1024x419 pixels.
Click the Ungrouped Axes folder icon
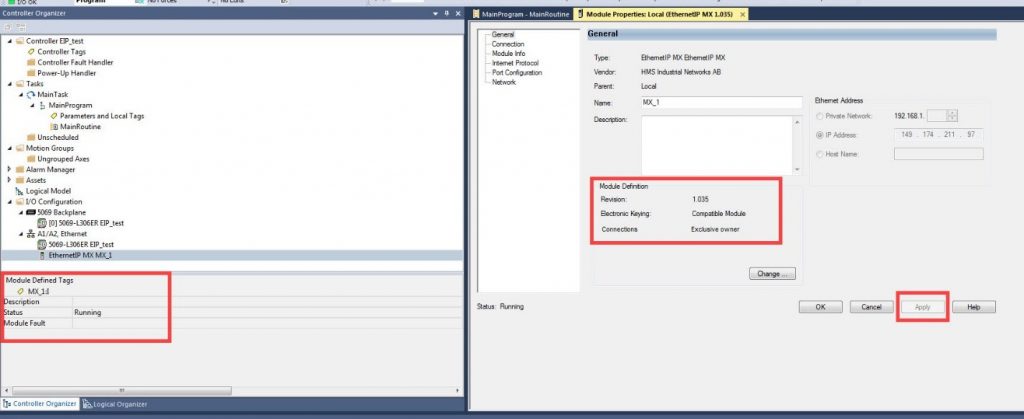pos(31,159)
